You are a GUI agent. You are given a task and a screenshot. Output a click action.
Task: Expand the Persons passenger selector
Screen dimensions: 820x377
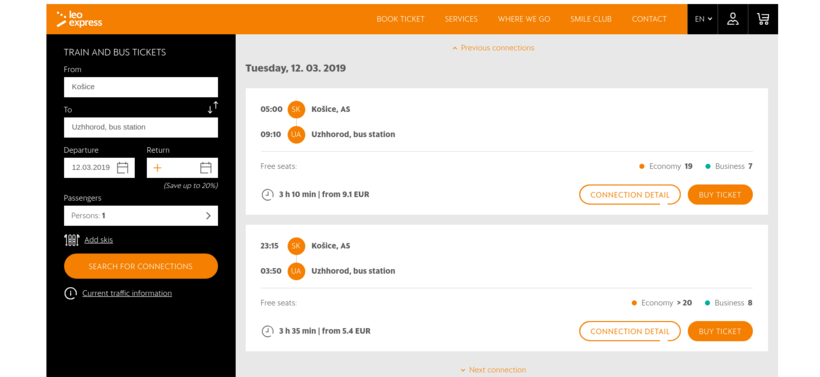(141, 215)
